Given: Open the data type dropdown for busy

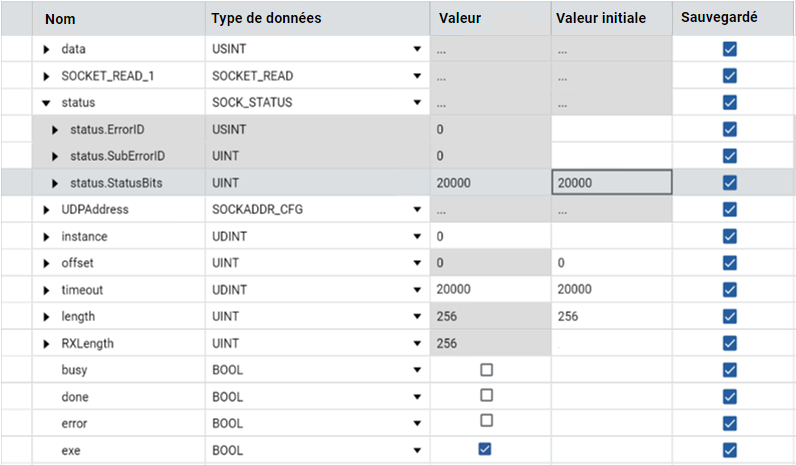Looking at the screenshot, I should [417, 370].
